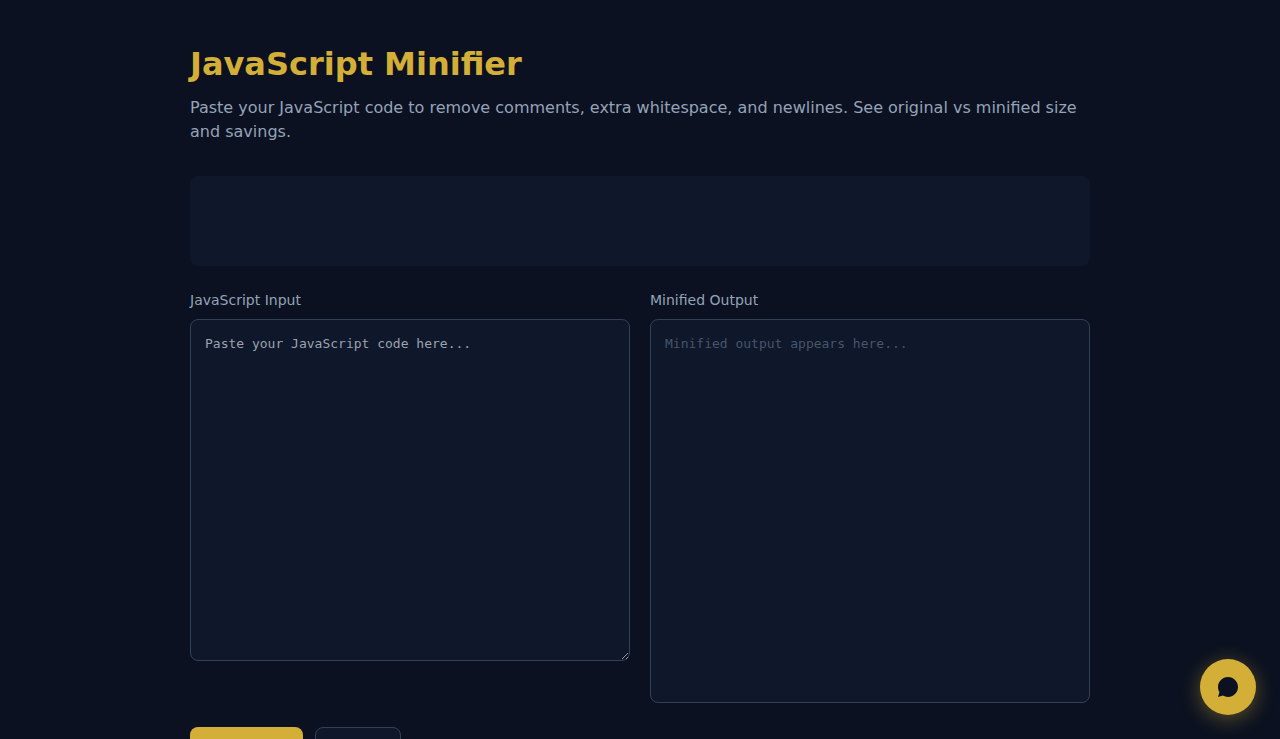
Task: Click the "JavaScript Input" label
Action: pyautogui.click(x=245, y=300)
